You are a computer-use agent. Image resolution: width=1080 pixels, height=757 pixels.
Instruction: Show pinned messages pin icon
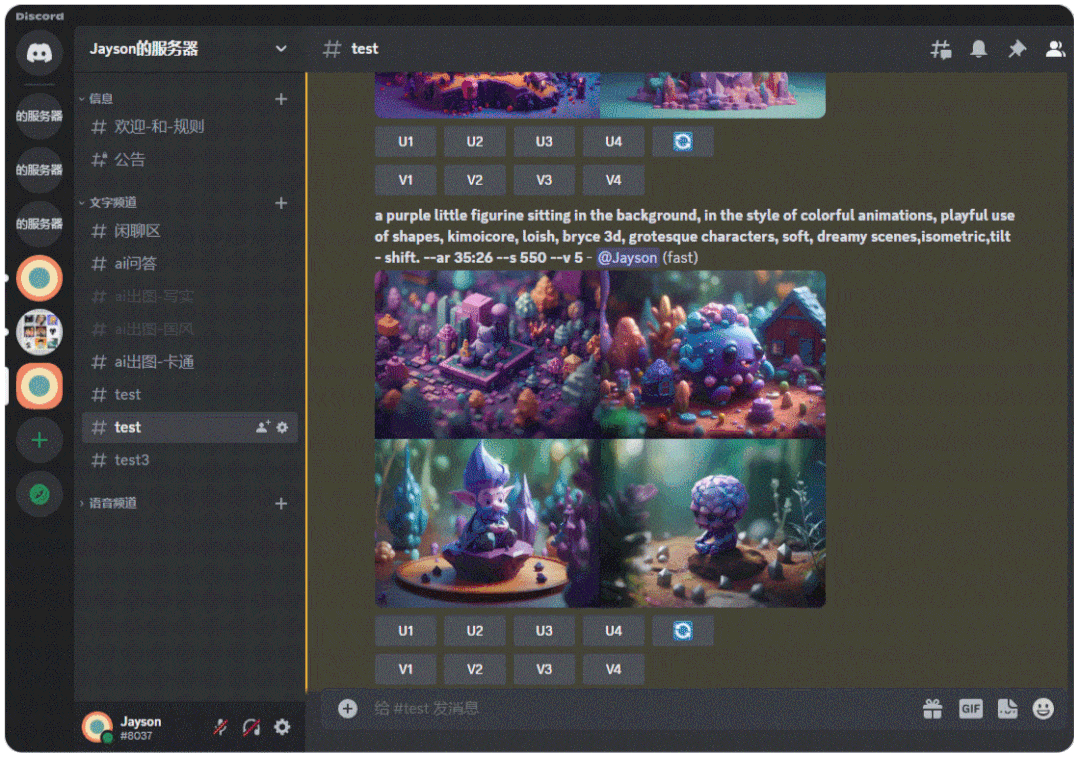click(x=1017, y=49)
